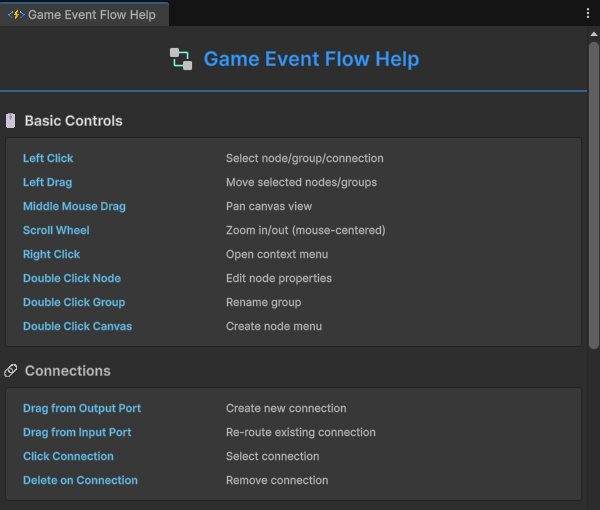Image resolution: width=600 pixels, height=510 pixels.
Task: Click the Double Click Group label
Action: pos(74,302)
